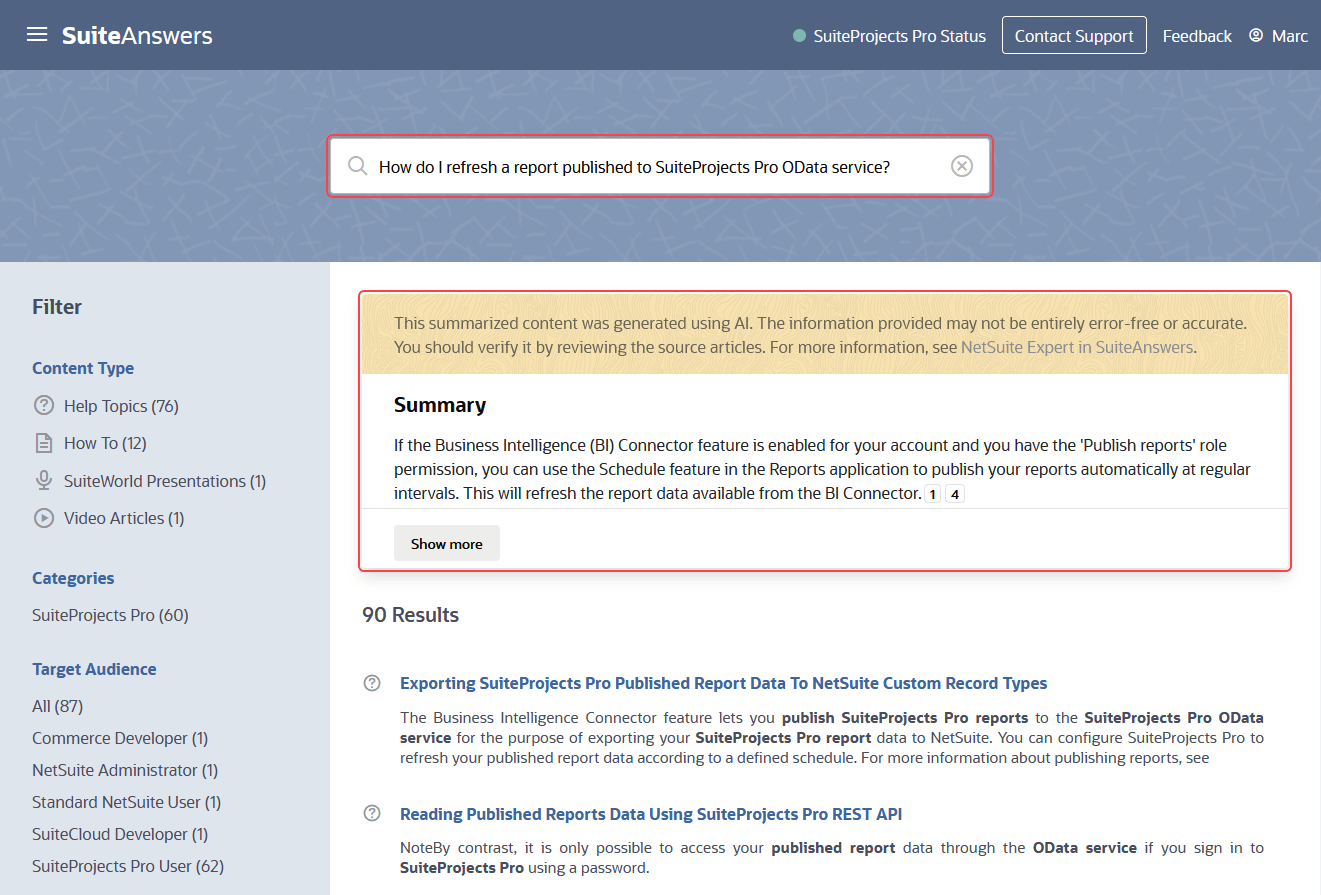Open the hamburger navigation menu
The height and width of the screenshot is (895, 1321).
click(37, 35)
